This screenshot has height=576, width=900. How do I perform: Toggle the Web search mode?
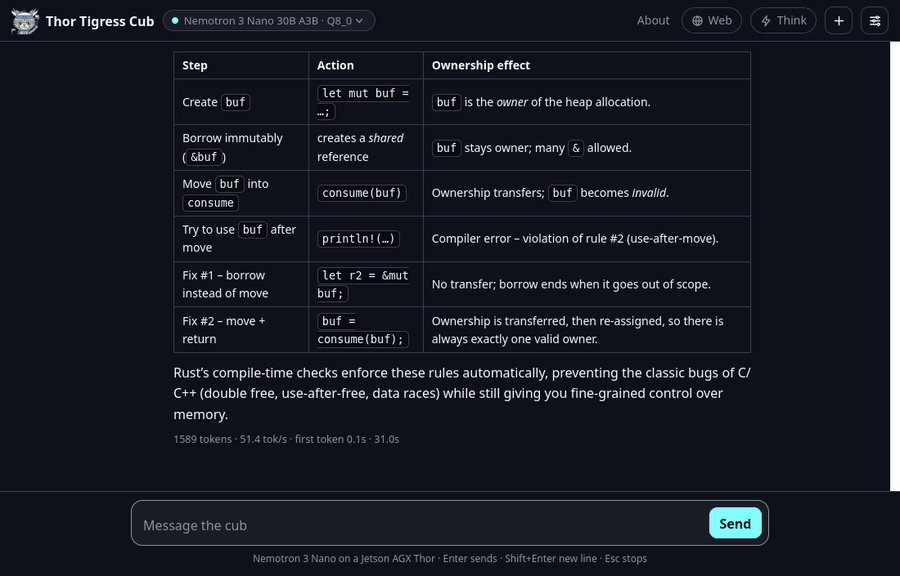click(711, 21)
